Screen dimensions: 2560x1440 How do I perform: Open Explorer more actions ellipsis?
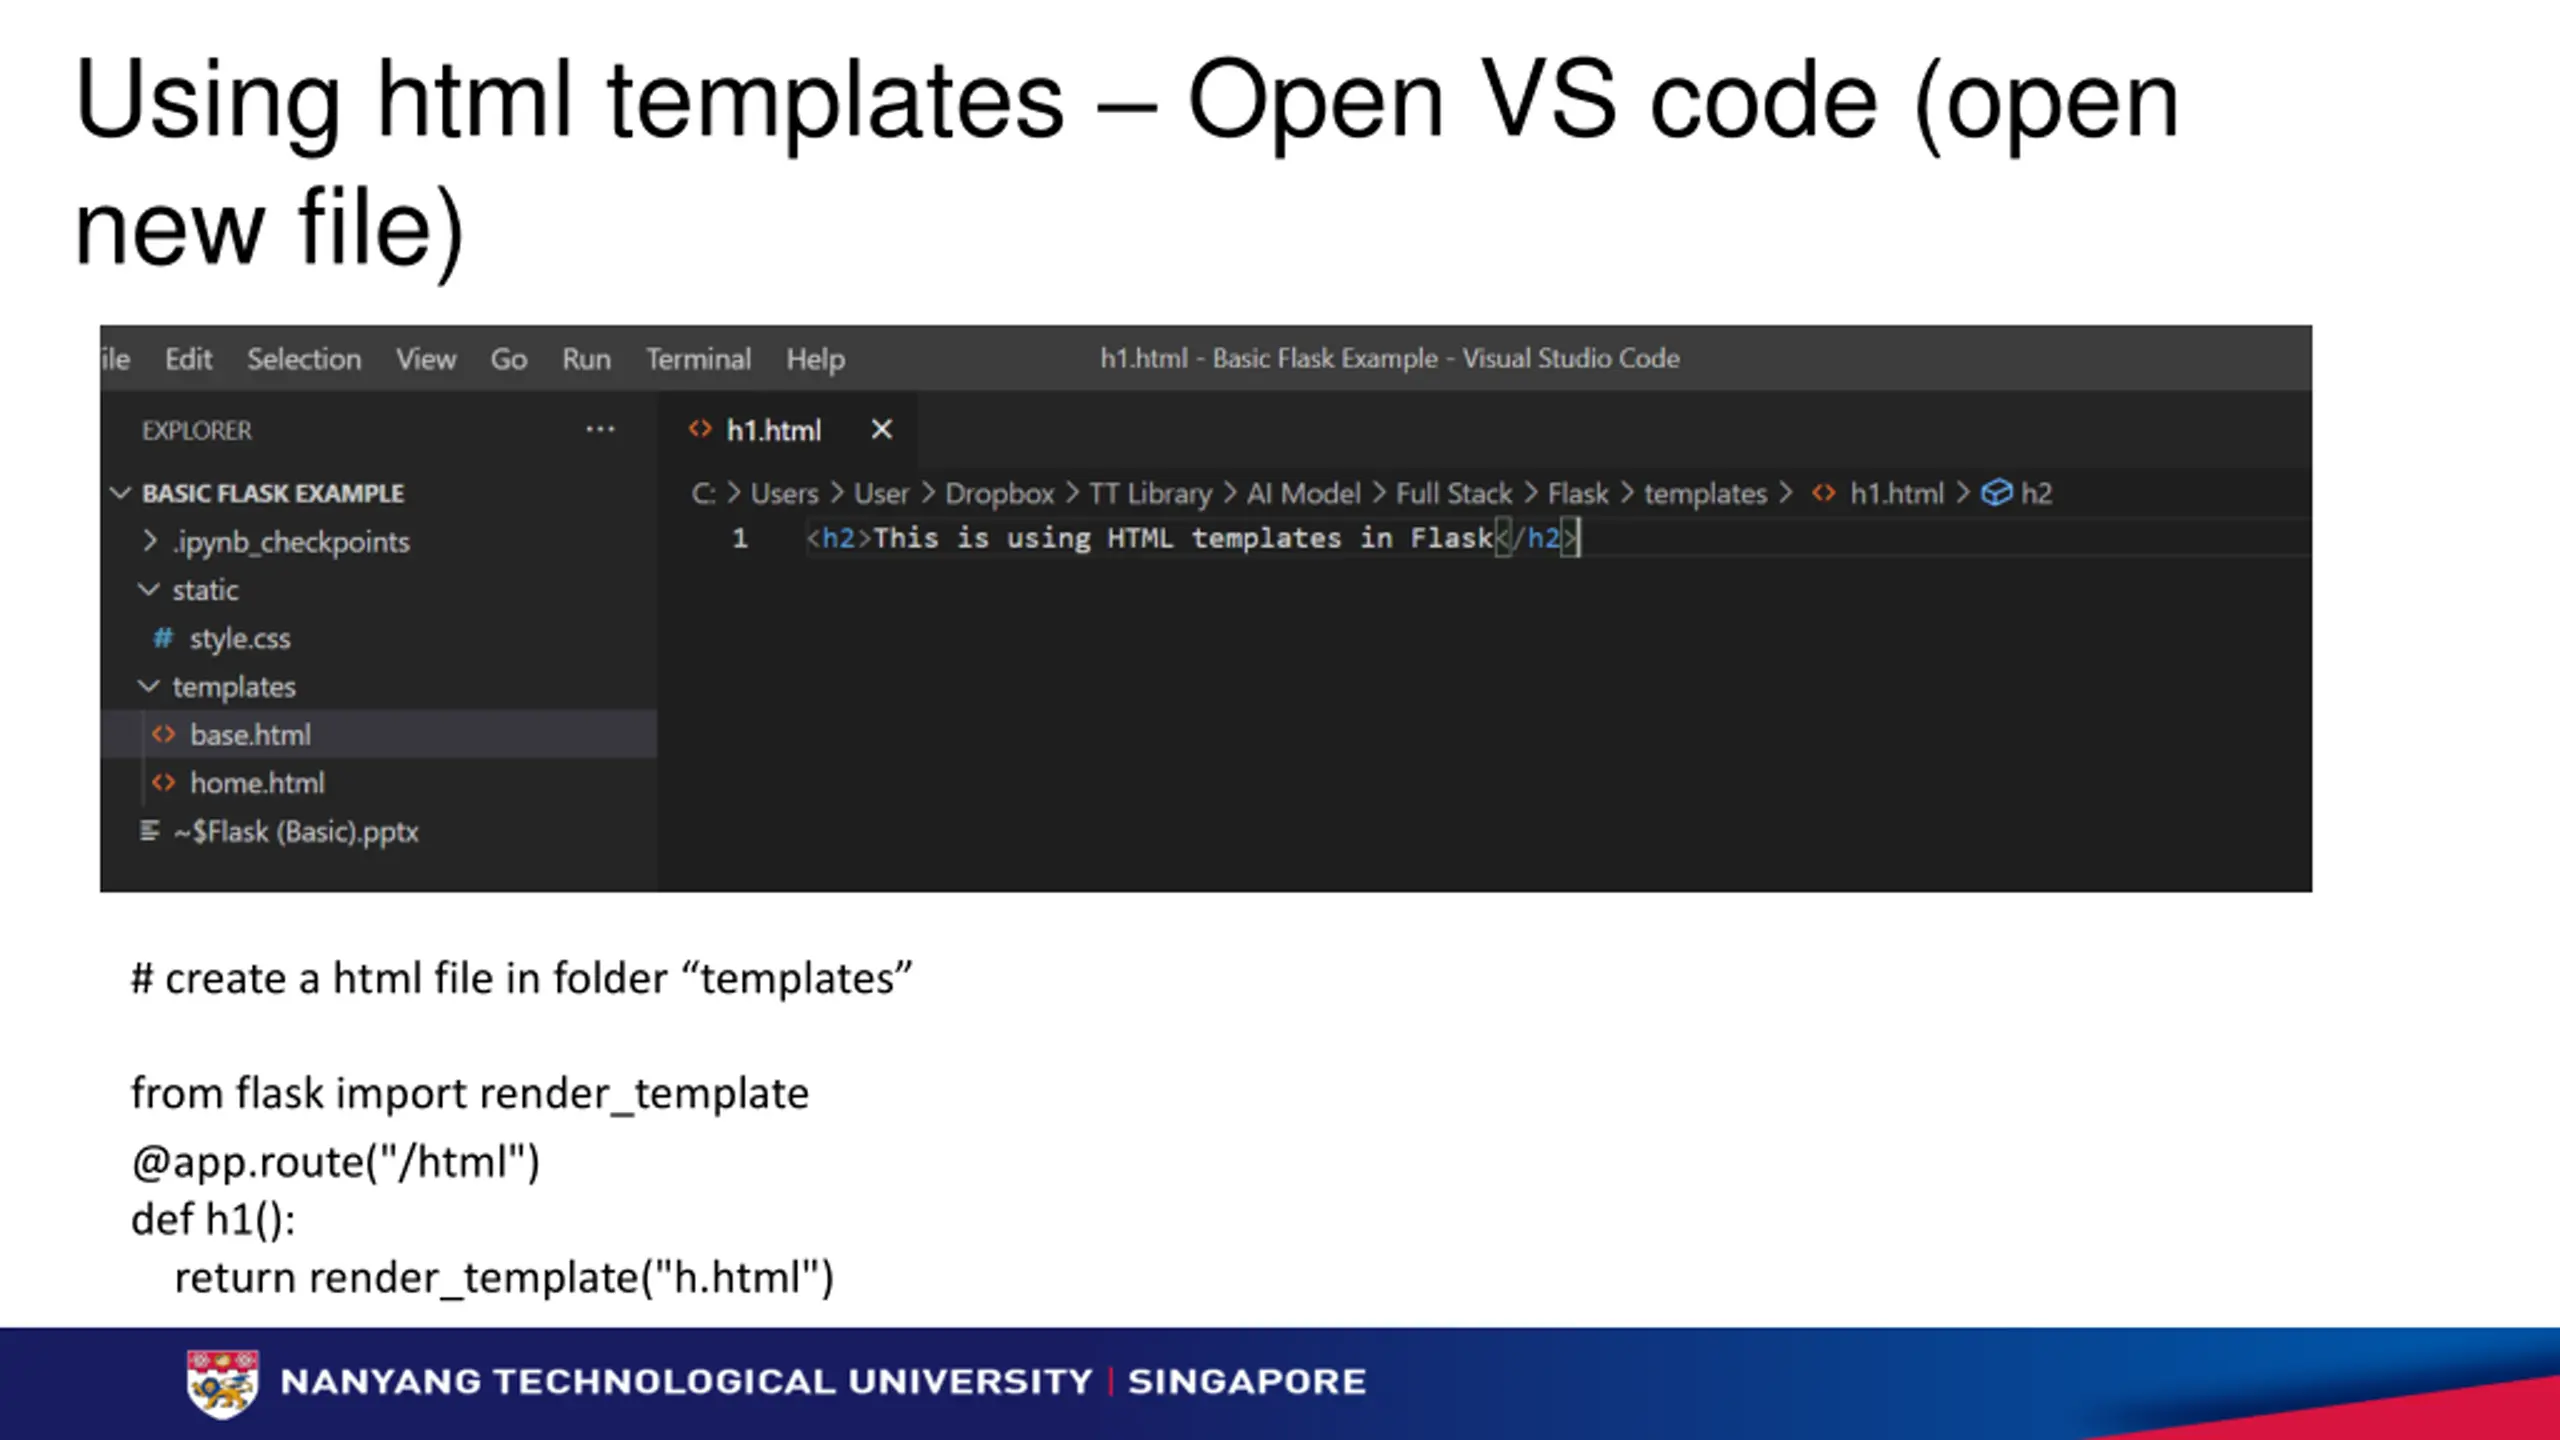(x=600, y=430)
